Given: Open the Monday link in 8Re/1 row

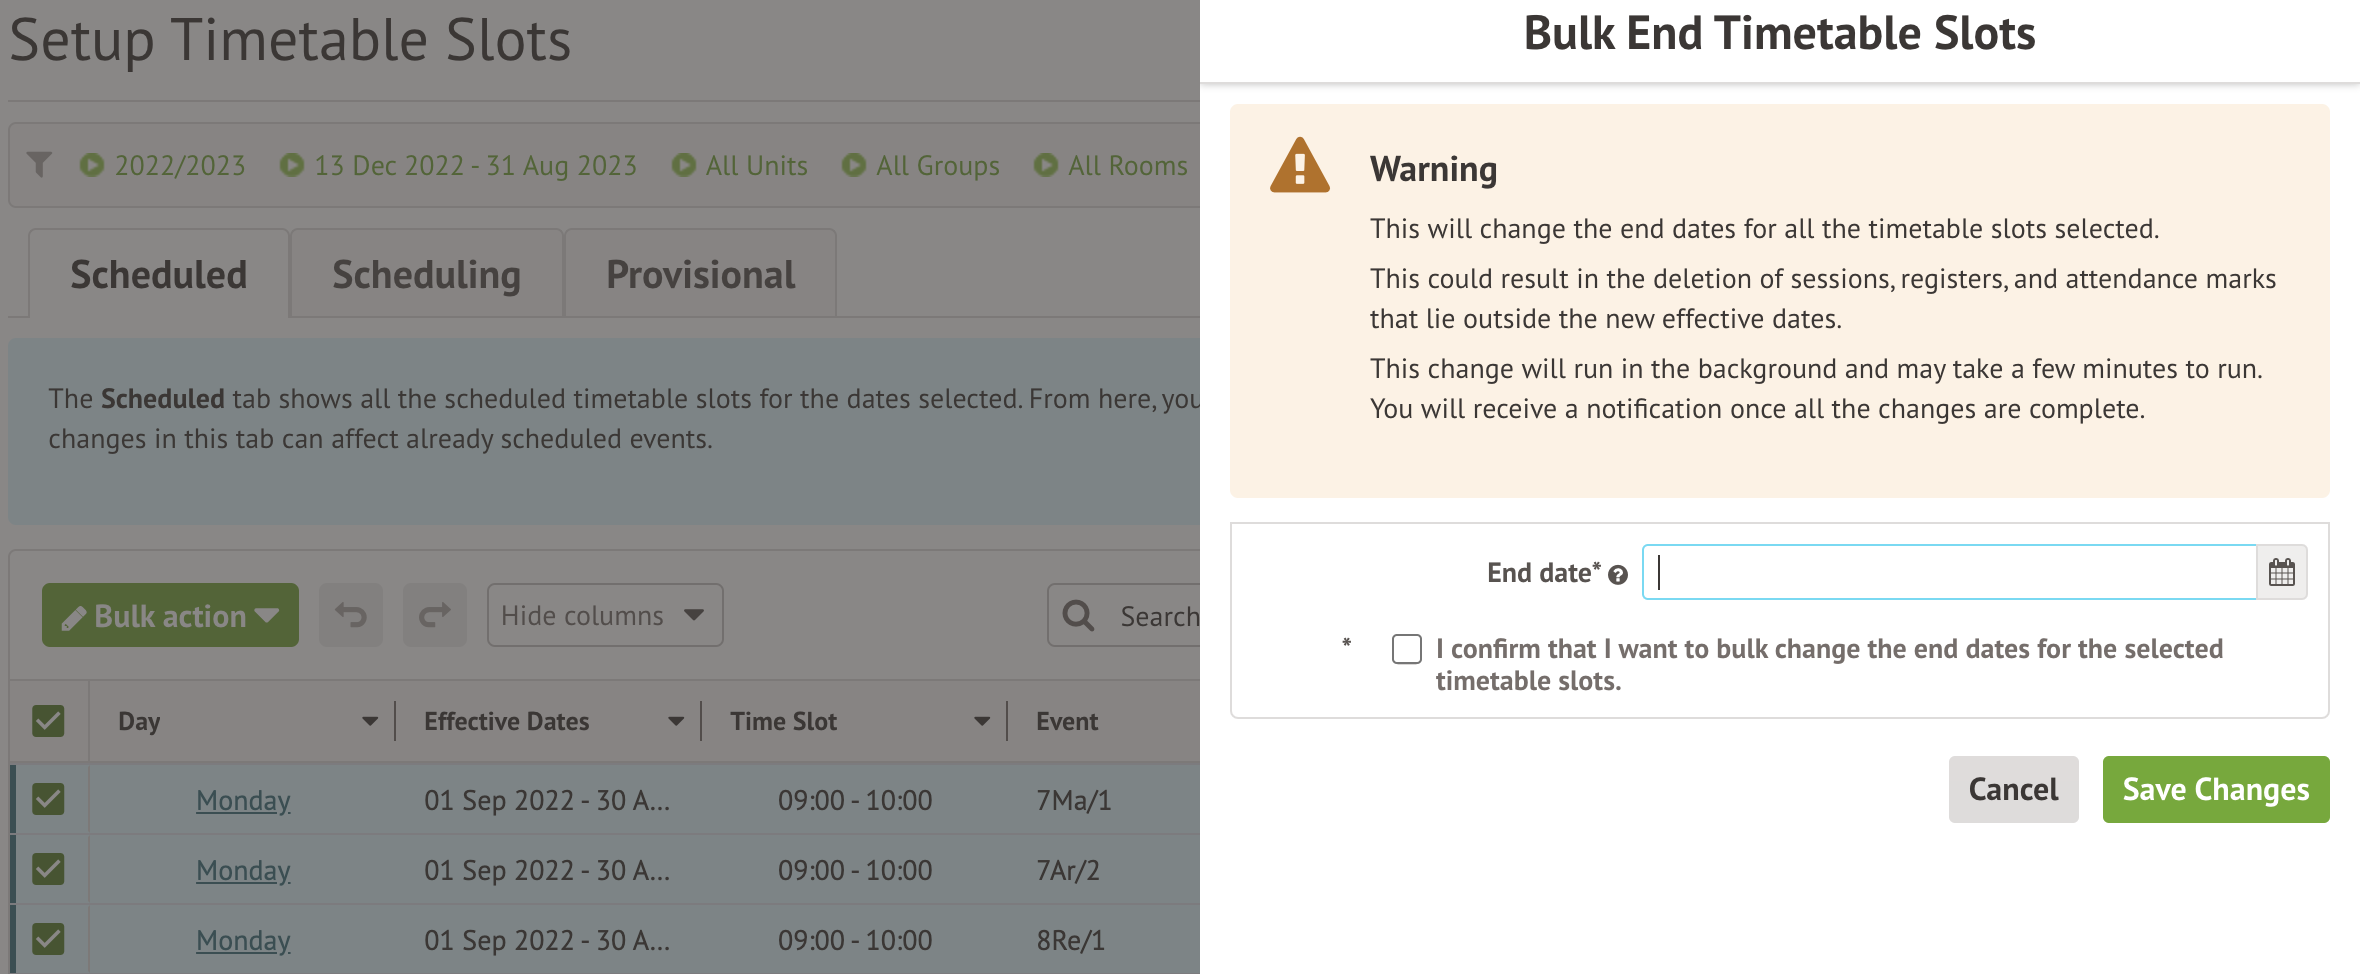Looking at the screenshot, I should pyautogui.click(x=243, y=940).
